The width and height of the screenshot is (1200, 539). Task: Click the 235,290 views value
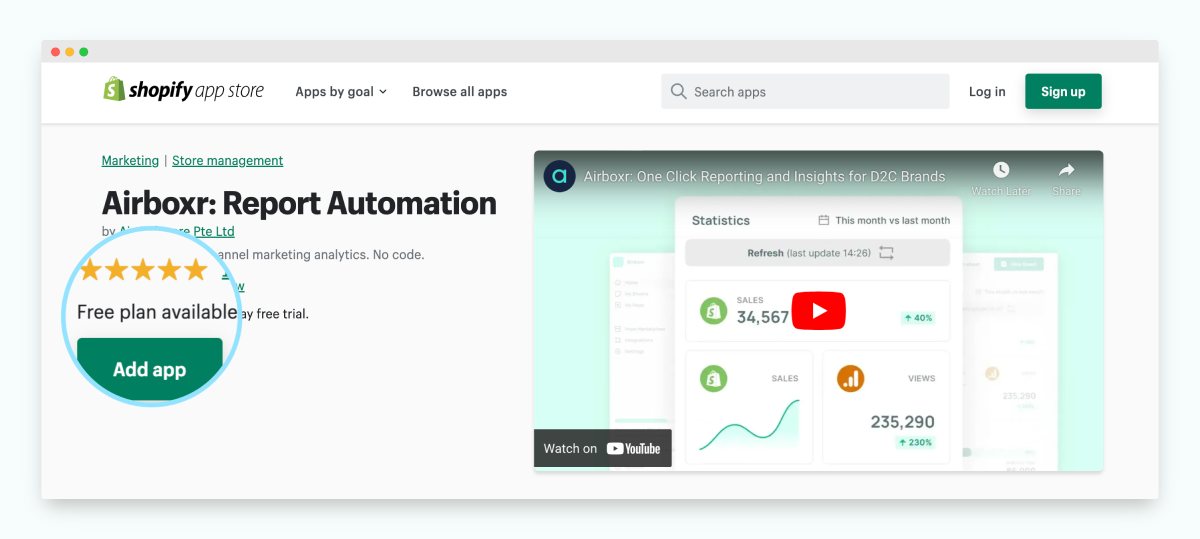tap(903, 421)
